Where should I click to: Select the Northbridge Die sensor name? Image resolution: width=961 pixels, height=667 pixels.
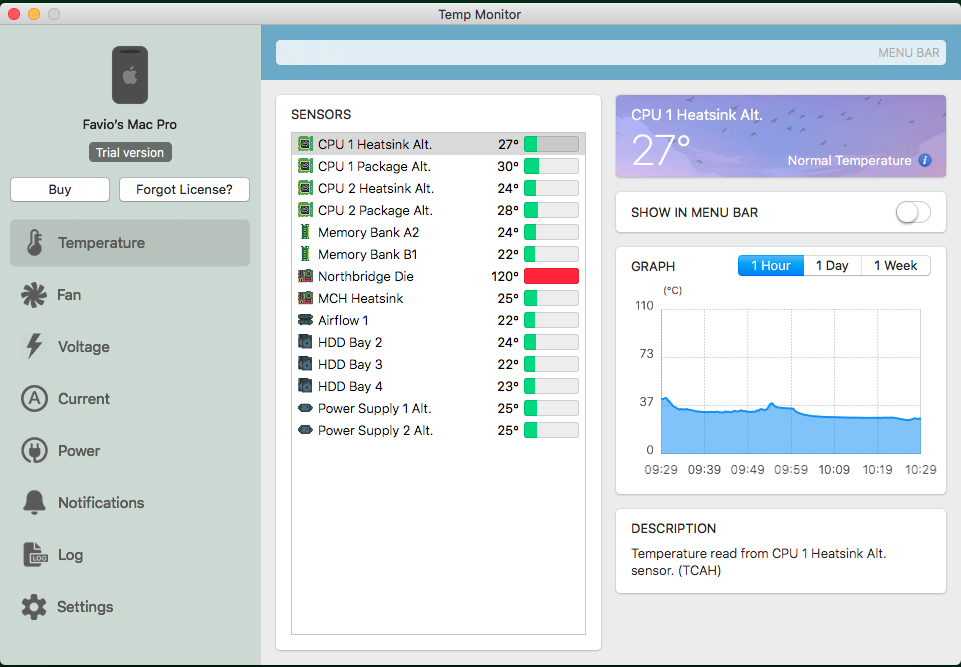pyautogui.click(x=365, y=276)
